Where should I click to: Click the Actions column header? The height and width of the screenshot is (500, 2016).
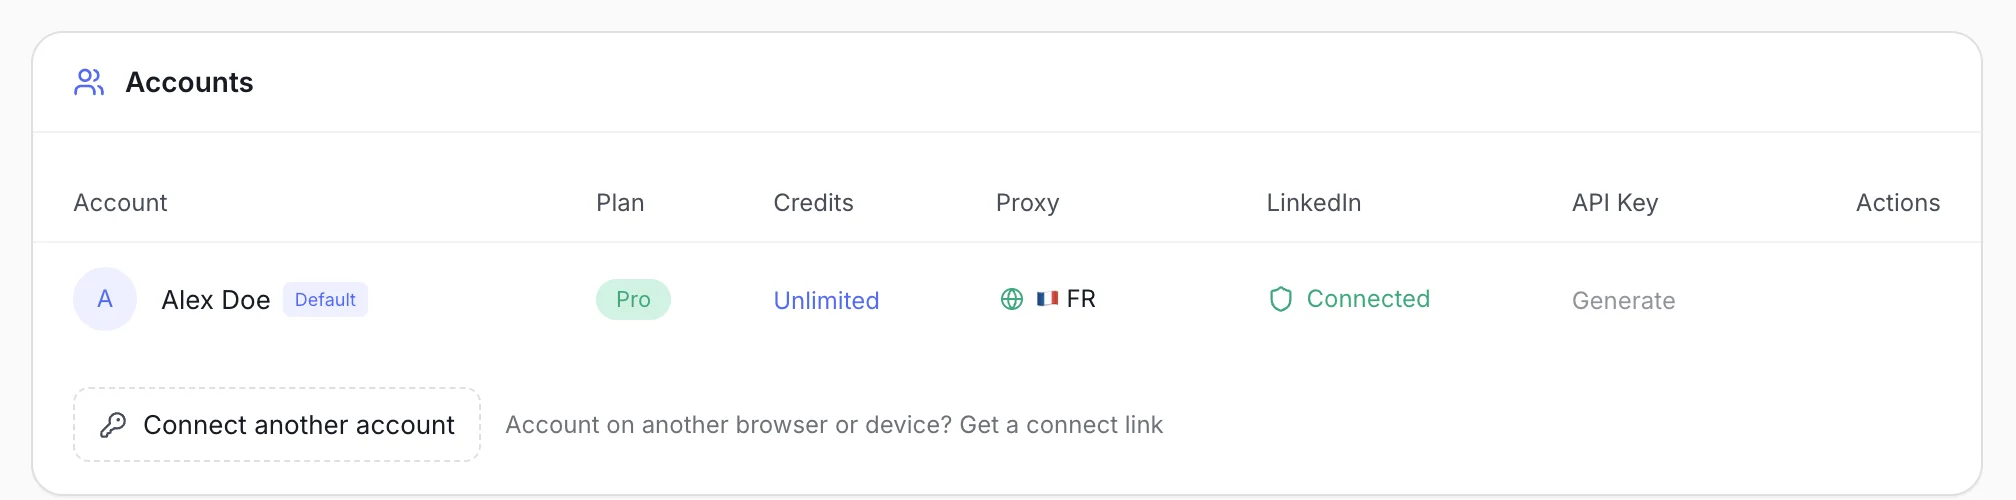(x=1898, y=203)
